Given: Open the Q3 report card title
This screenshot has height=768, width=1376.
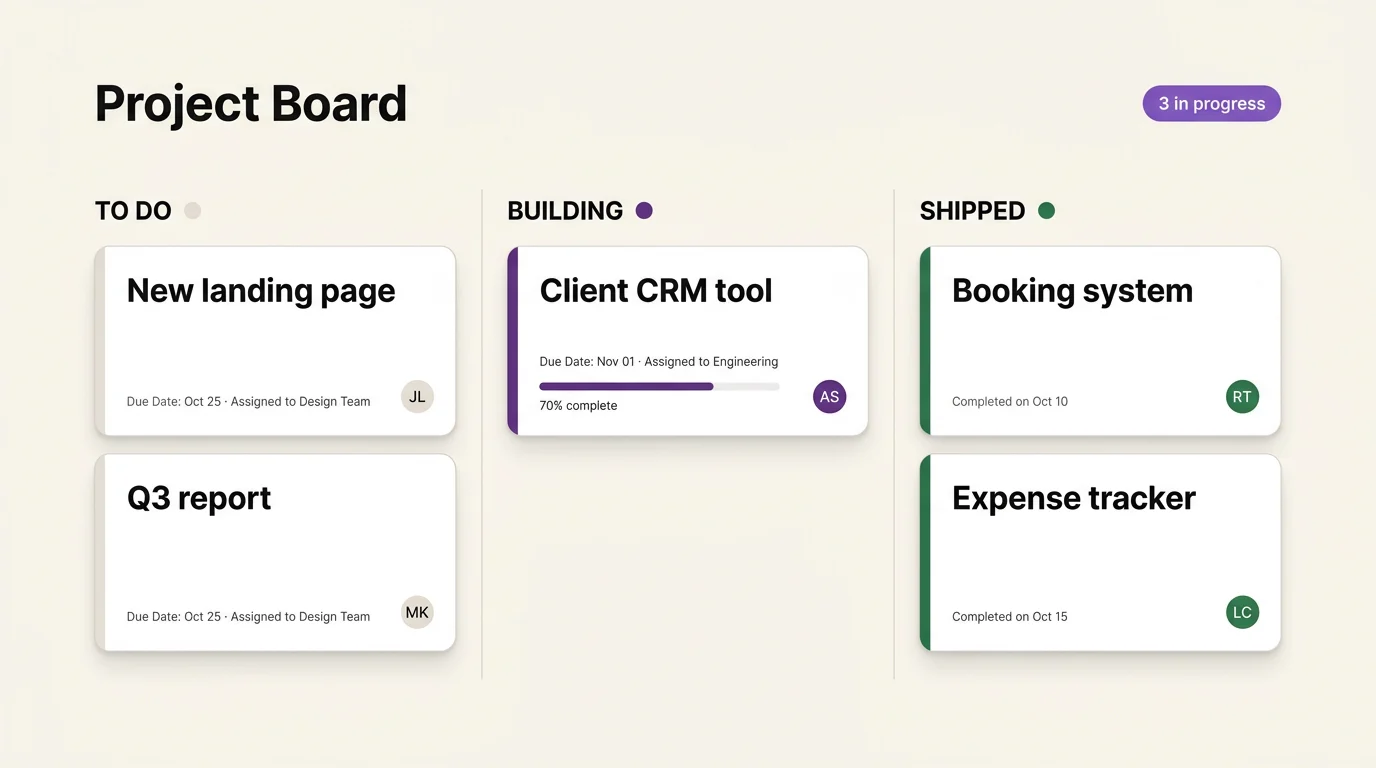Looking at the screenshot, I should coord(199,498).
